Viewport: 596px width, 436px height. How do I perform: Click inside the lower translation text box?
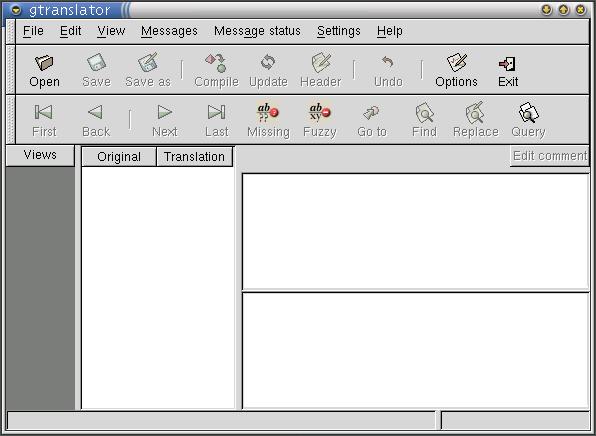click(x=416, y=351)
